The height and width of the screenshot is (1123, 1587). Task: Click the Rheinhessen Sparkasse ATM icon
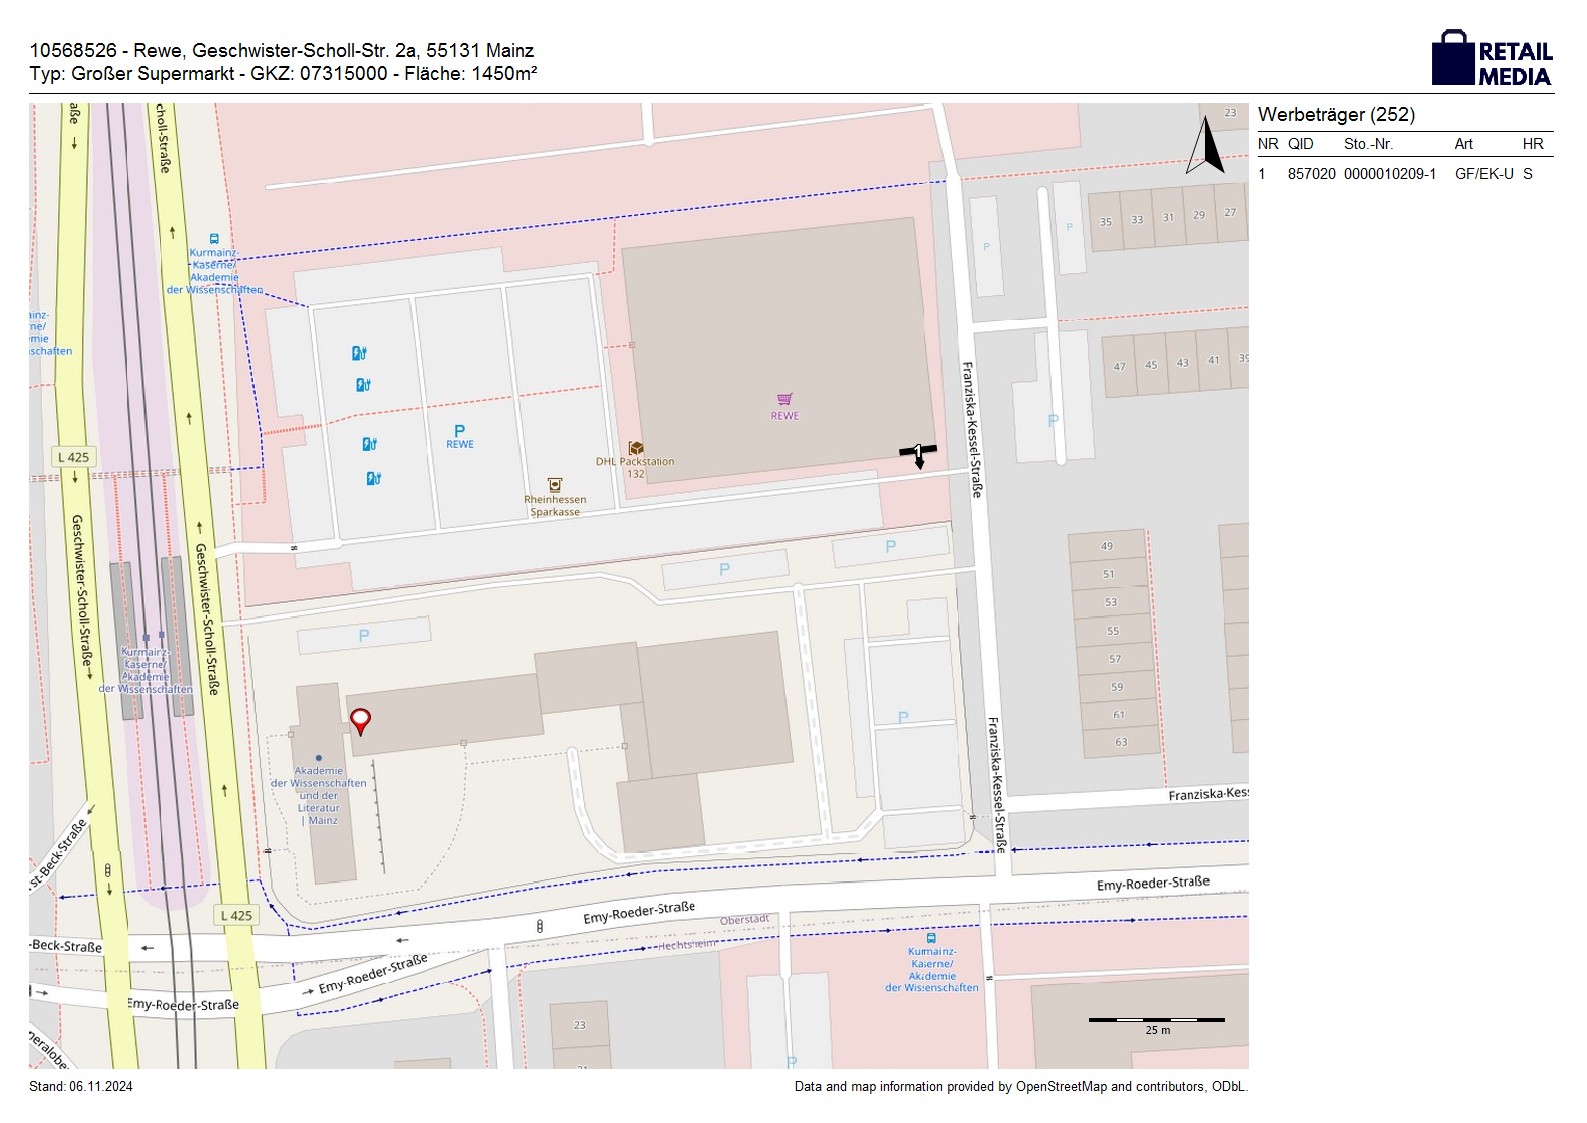click(x=555, y=485)
